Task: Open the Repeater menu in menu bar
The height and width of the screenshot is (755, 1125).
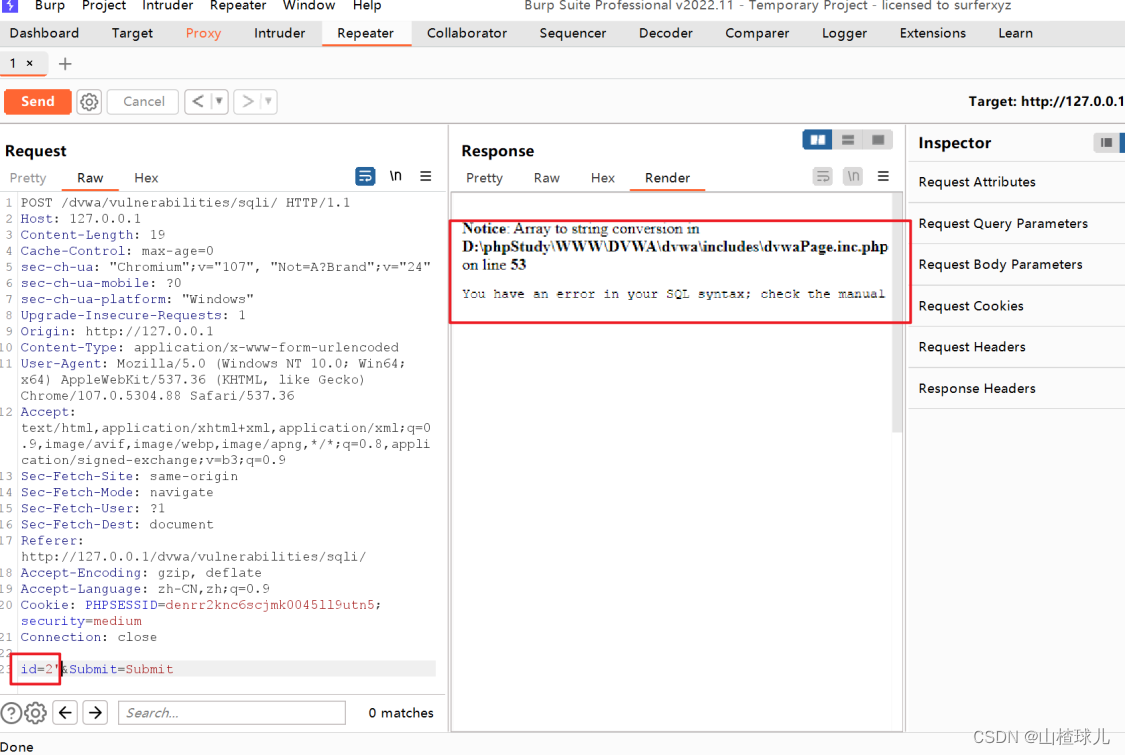Action: 238,6
